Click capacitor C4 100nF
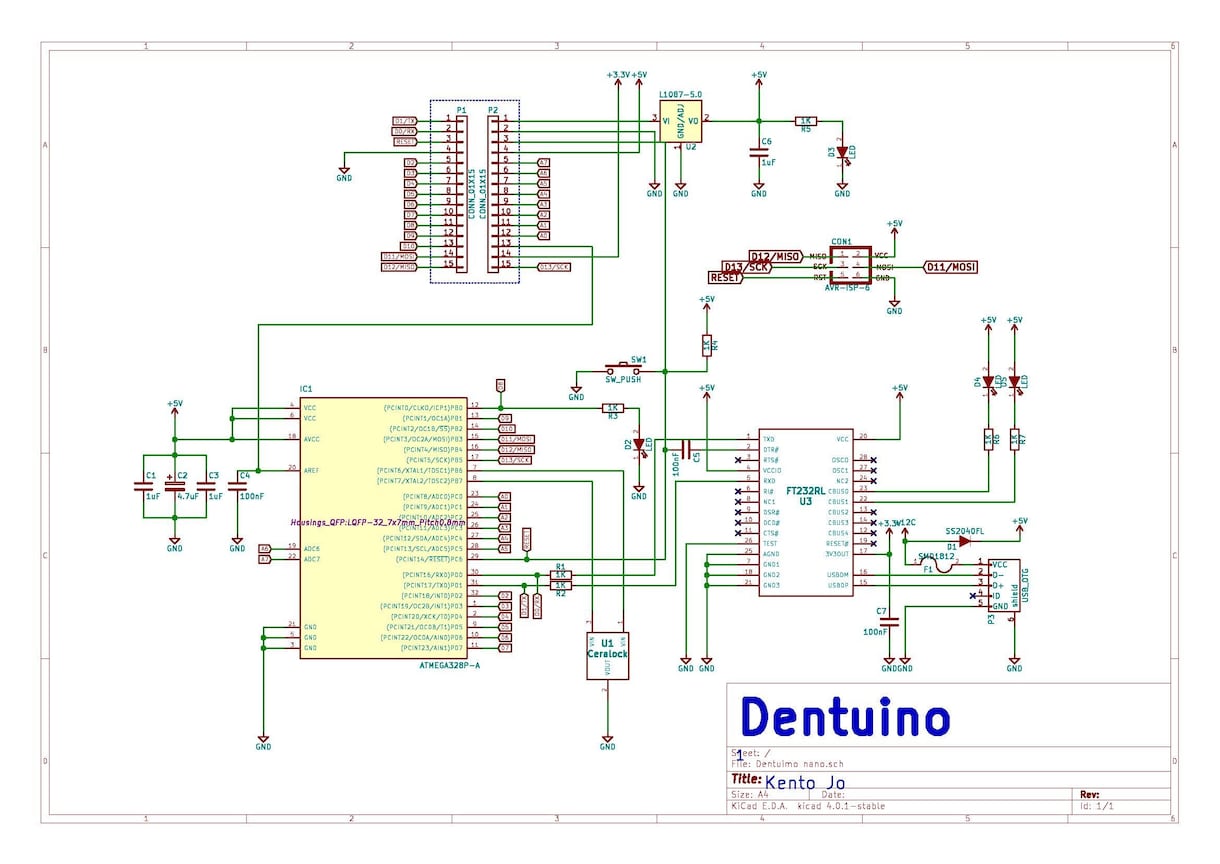 [x=237, y=485]
